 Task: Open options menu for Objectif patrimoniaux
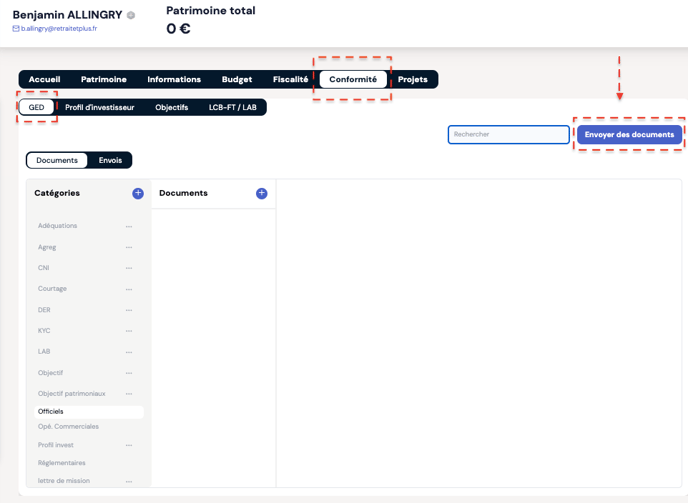129,394
